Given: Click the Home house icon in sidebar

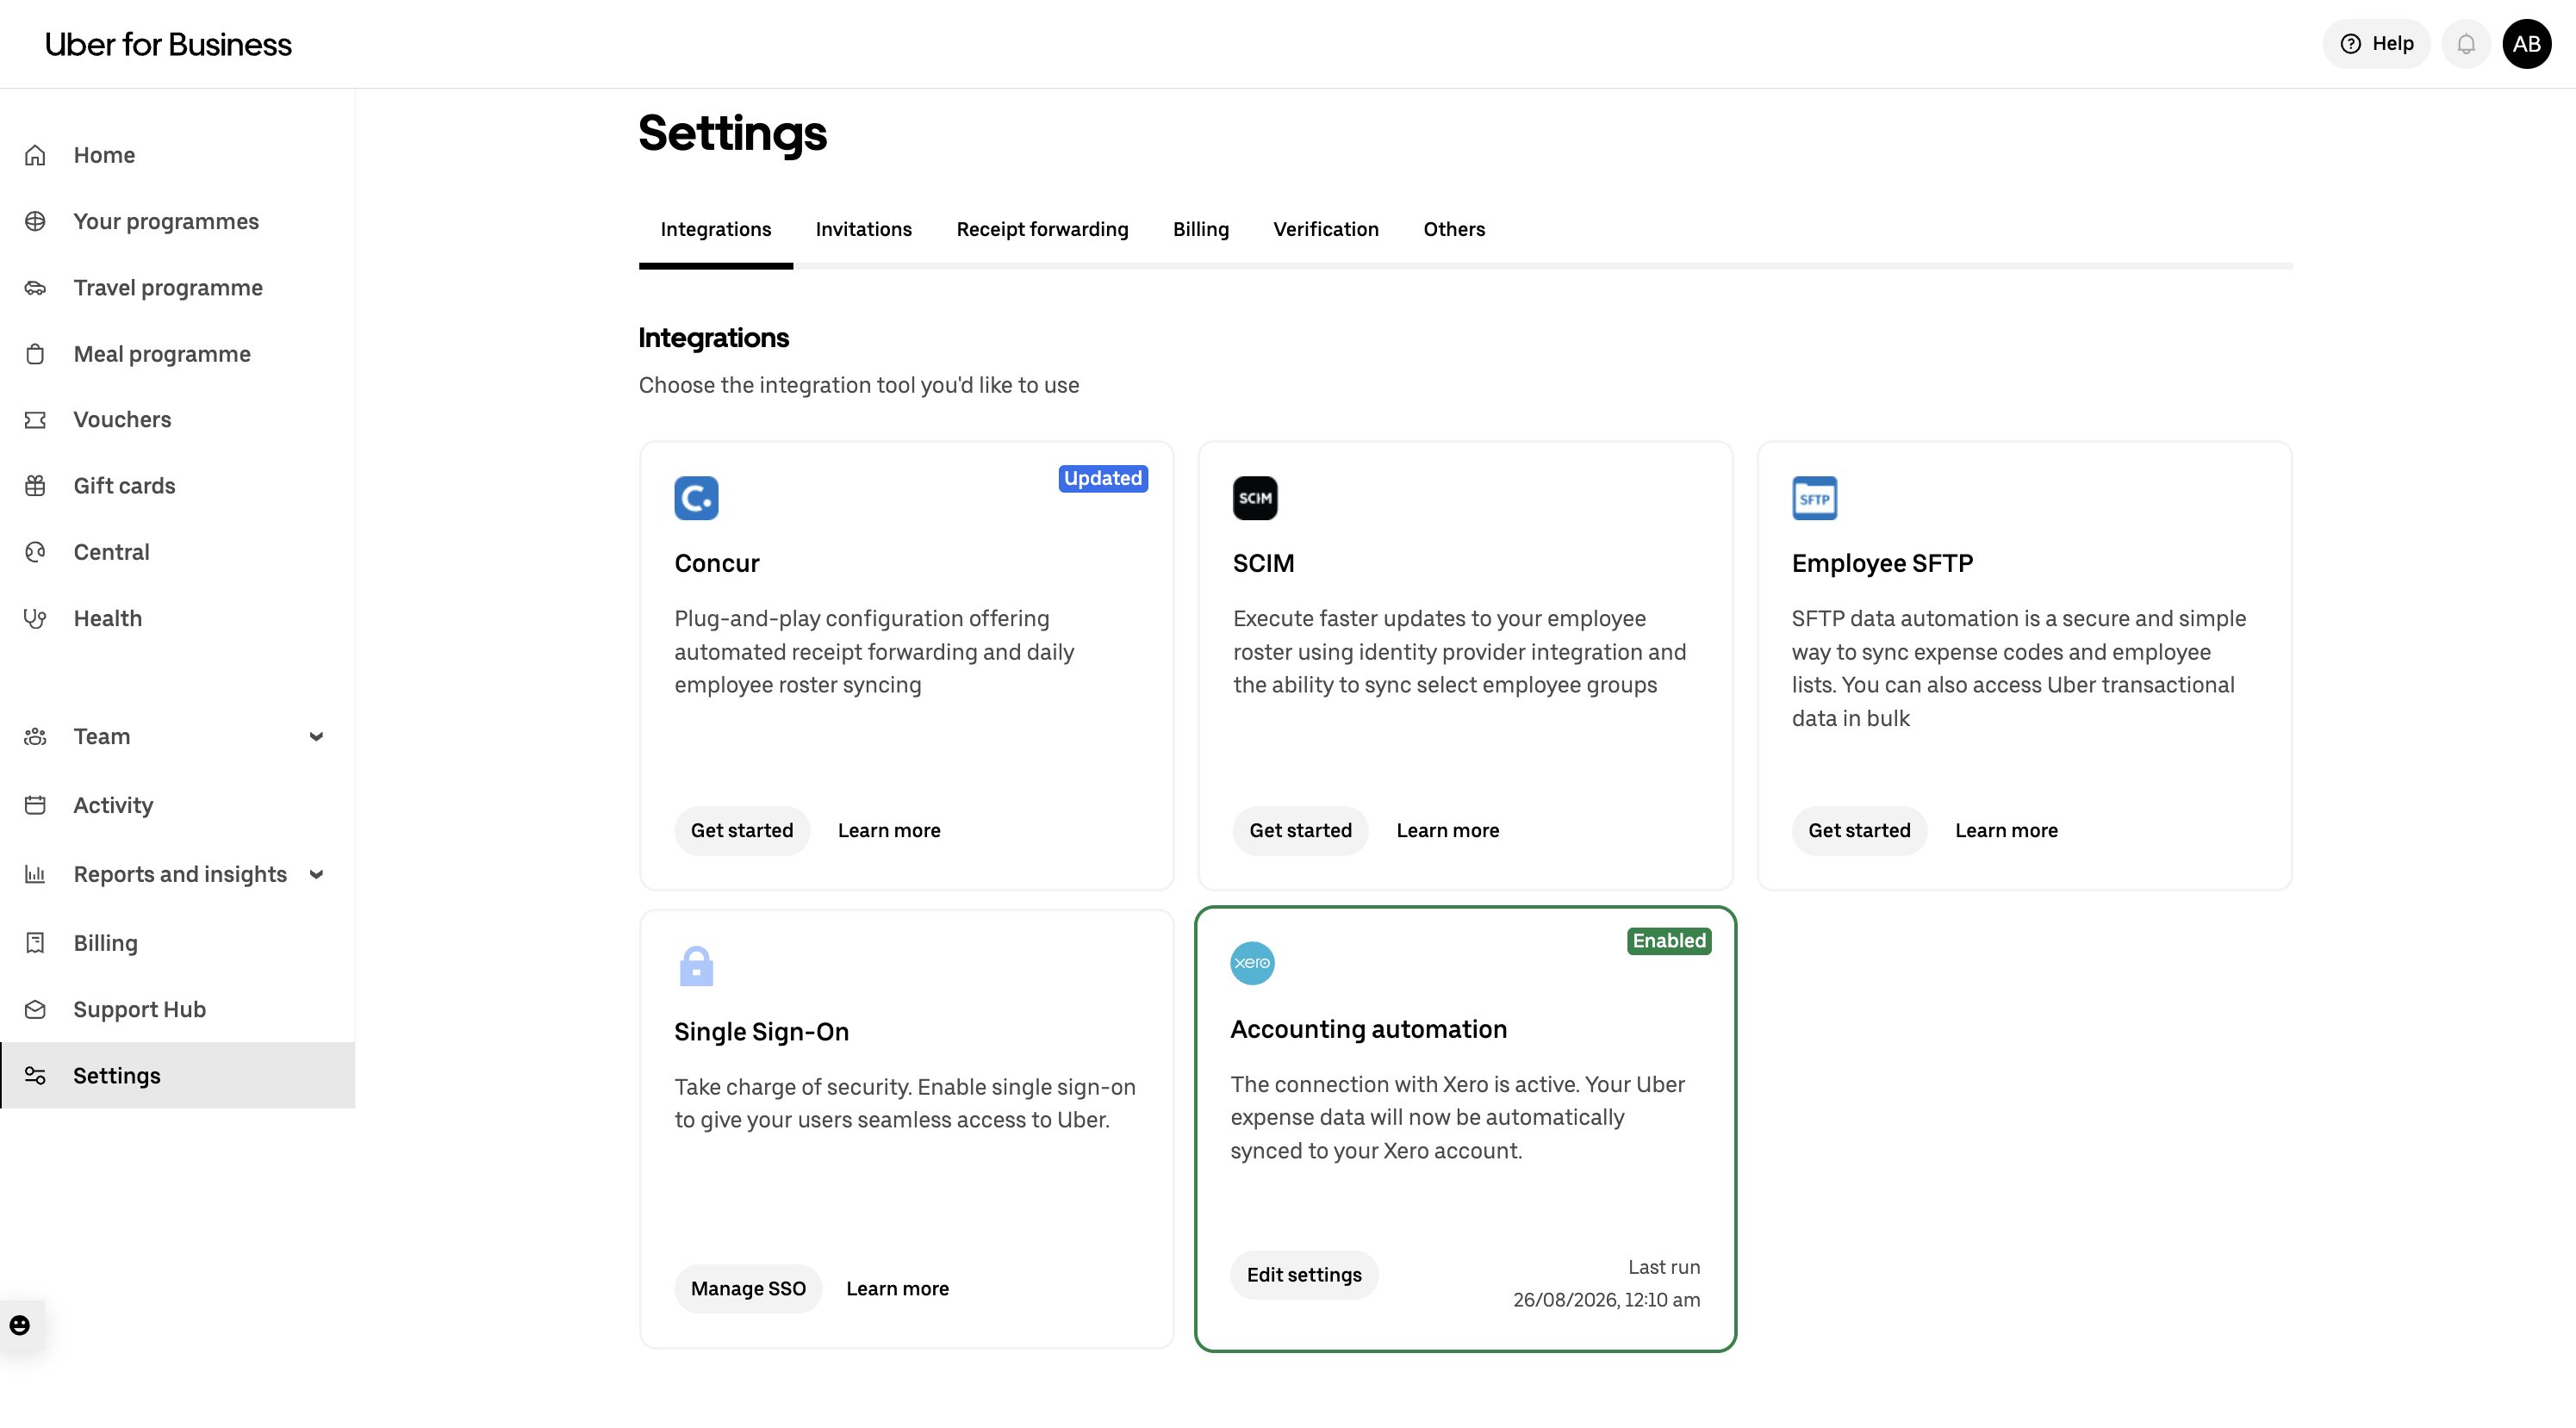Looking at the screenshot, I should (x=35, y=155).
